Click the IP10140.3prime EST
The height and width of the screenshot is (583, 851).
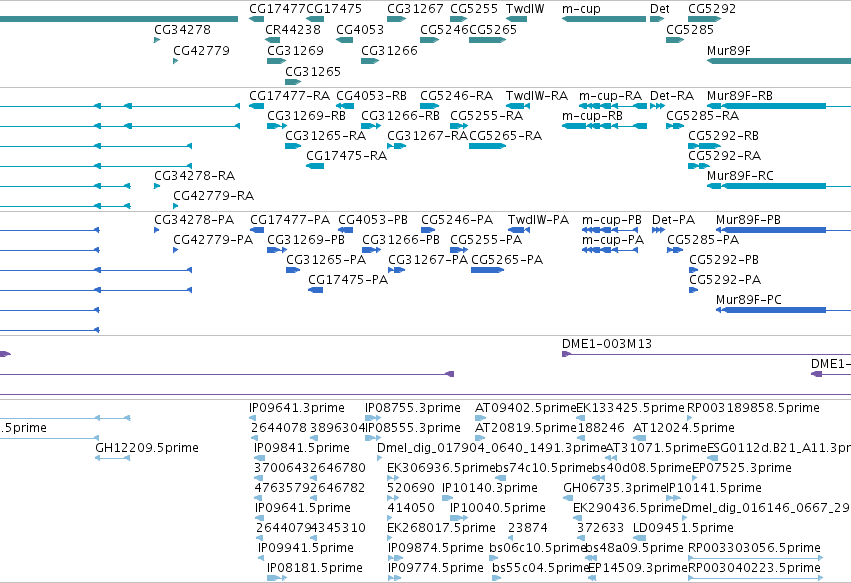pos(447,498)
